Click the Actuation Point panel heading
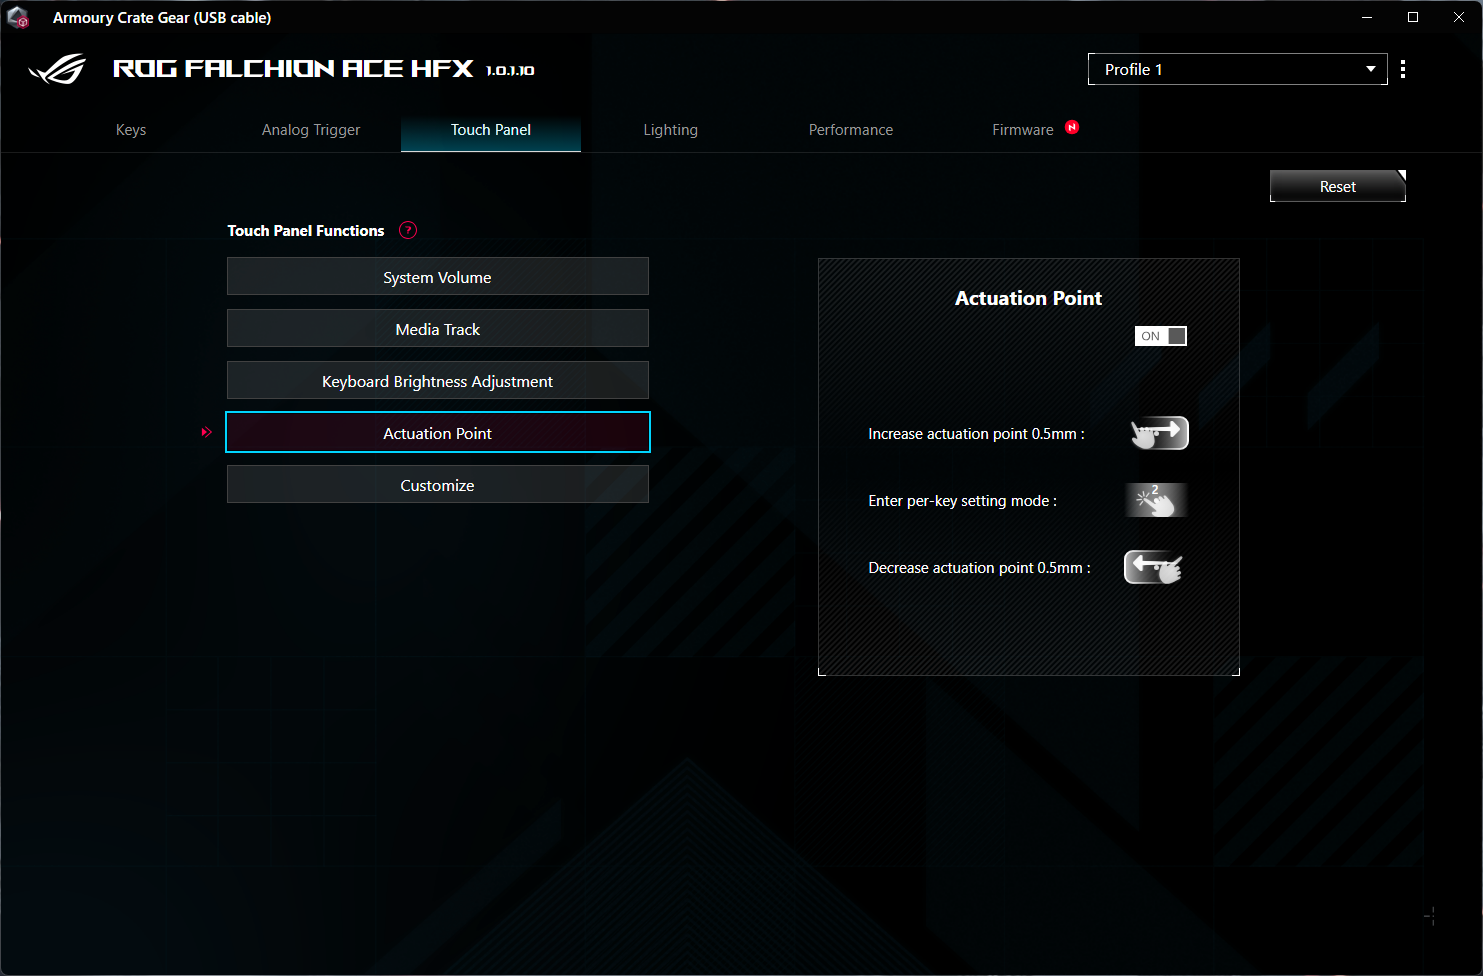Viewport: 1483px width, 976px height. [x=1028, y=298]
